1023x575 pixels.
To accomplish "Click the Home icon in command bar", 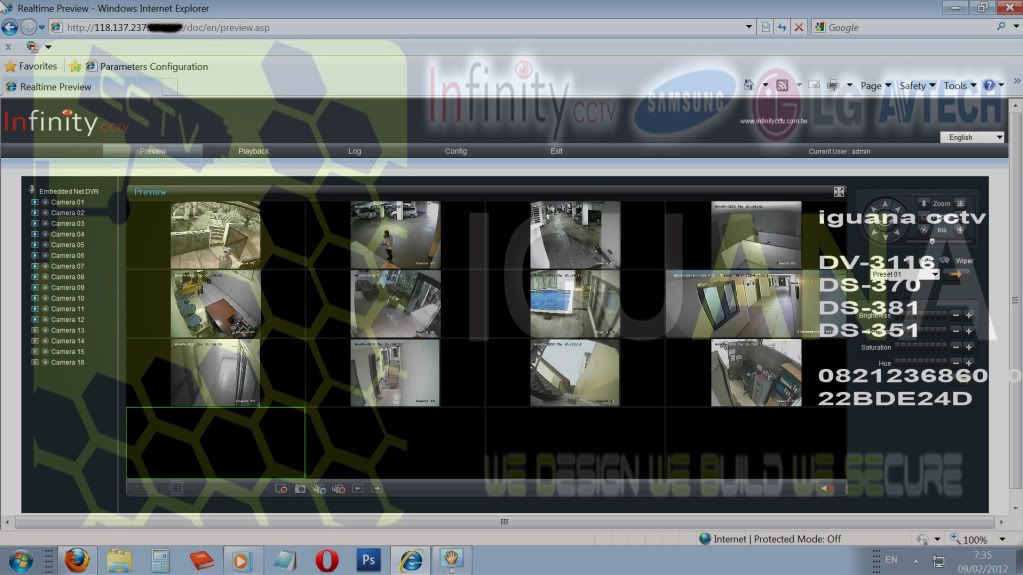I will [x=749, y=85].
